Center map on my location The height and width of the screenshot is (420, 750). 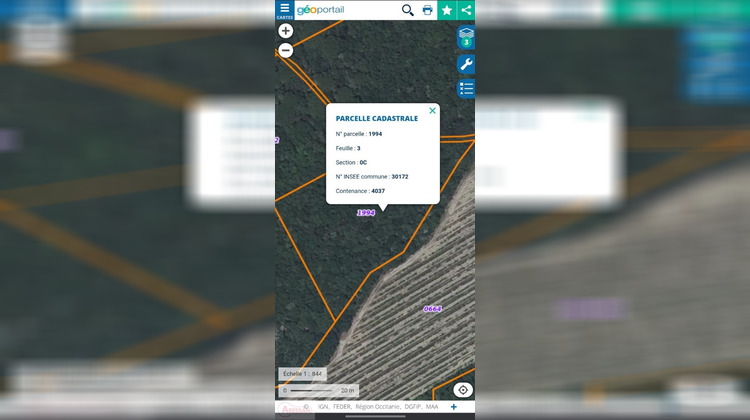click(463, 390)
